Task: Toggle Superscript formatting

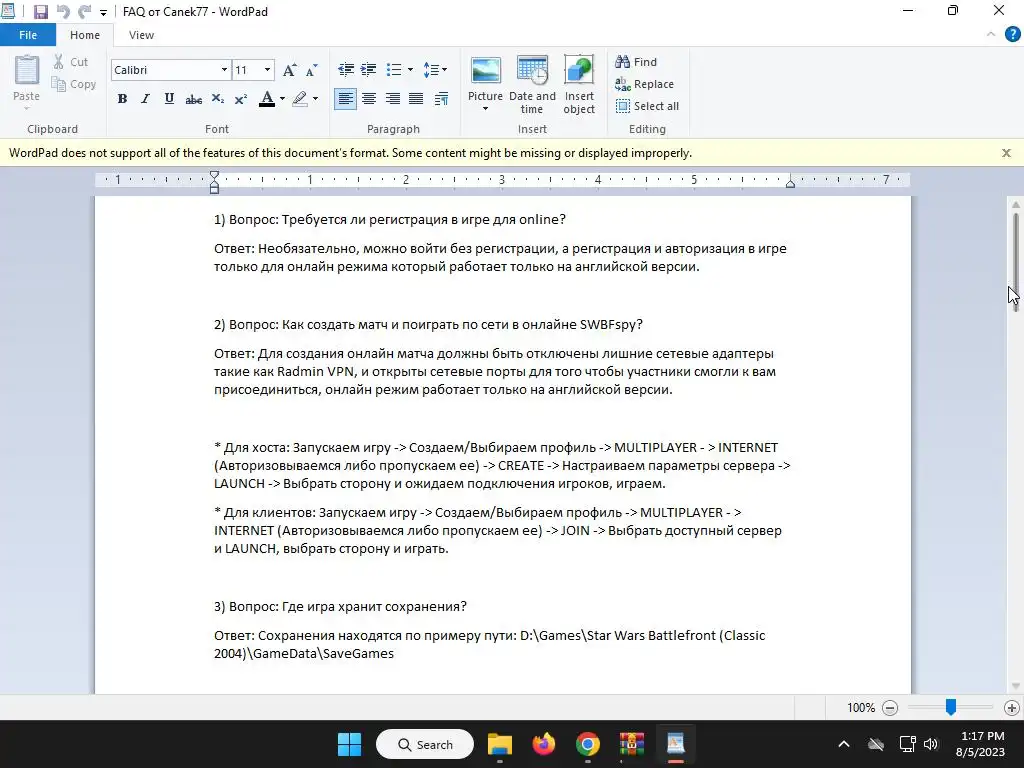Action: 240,99
